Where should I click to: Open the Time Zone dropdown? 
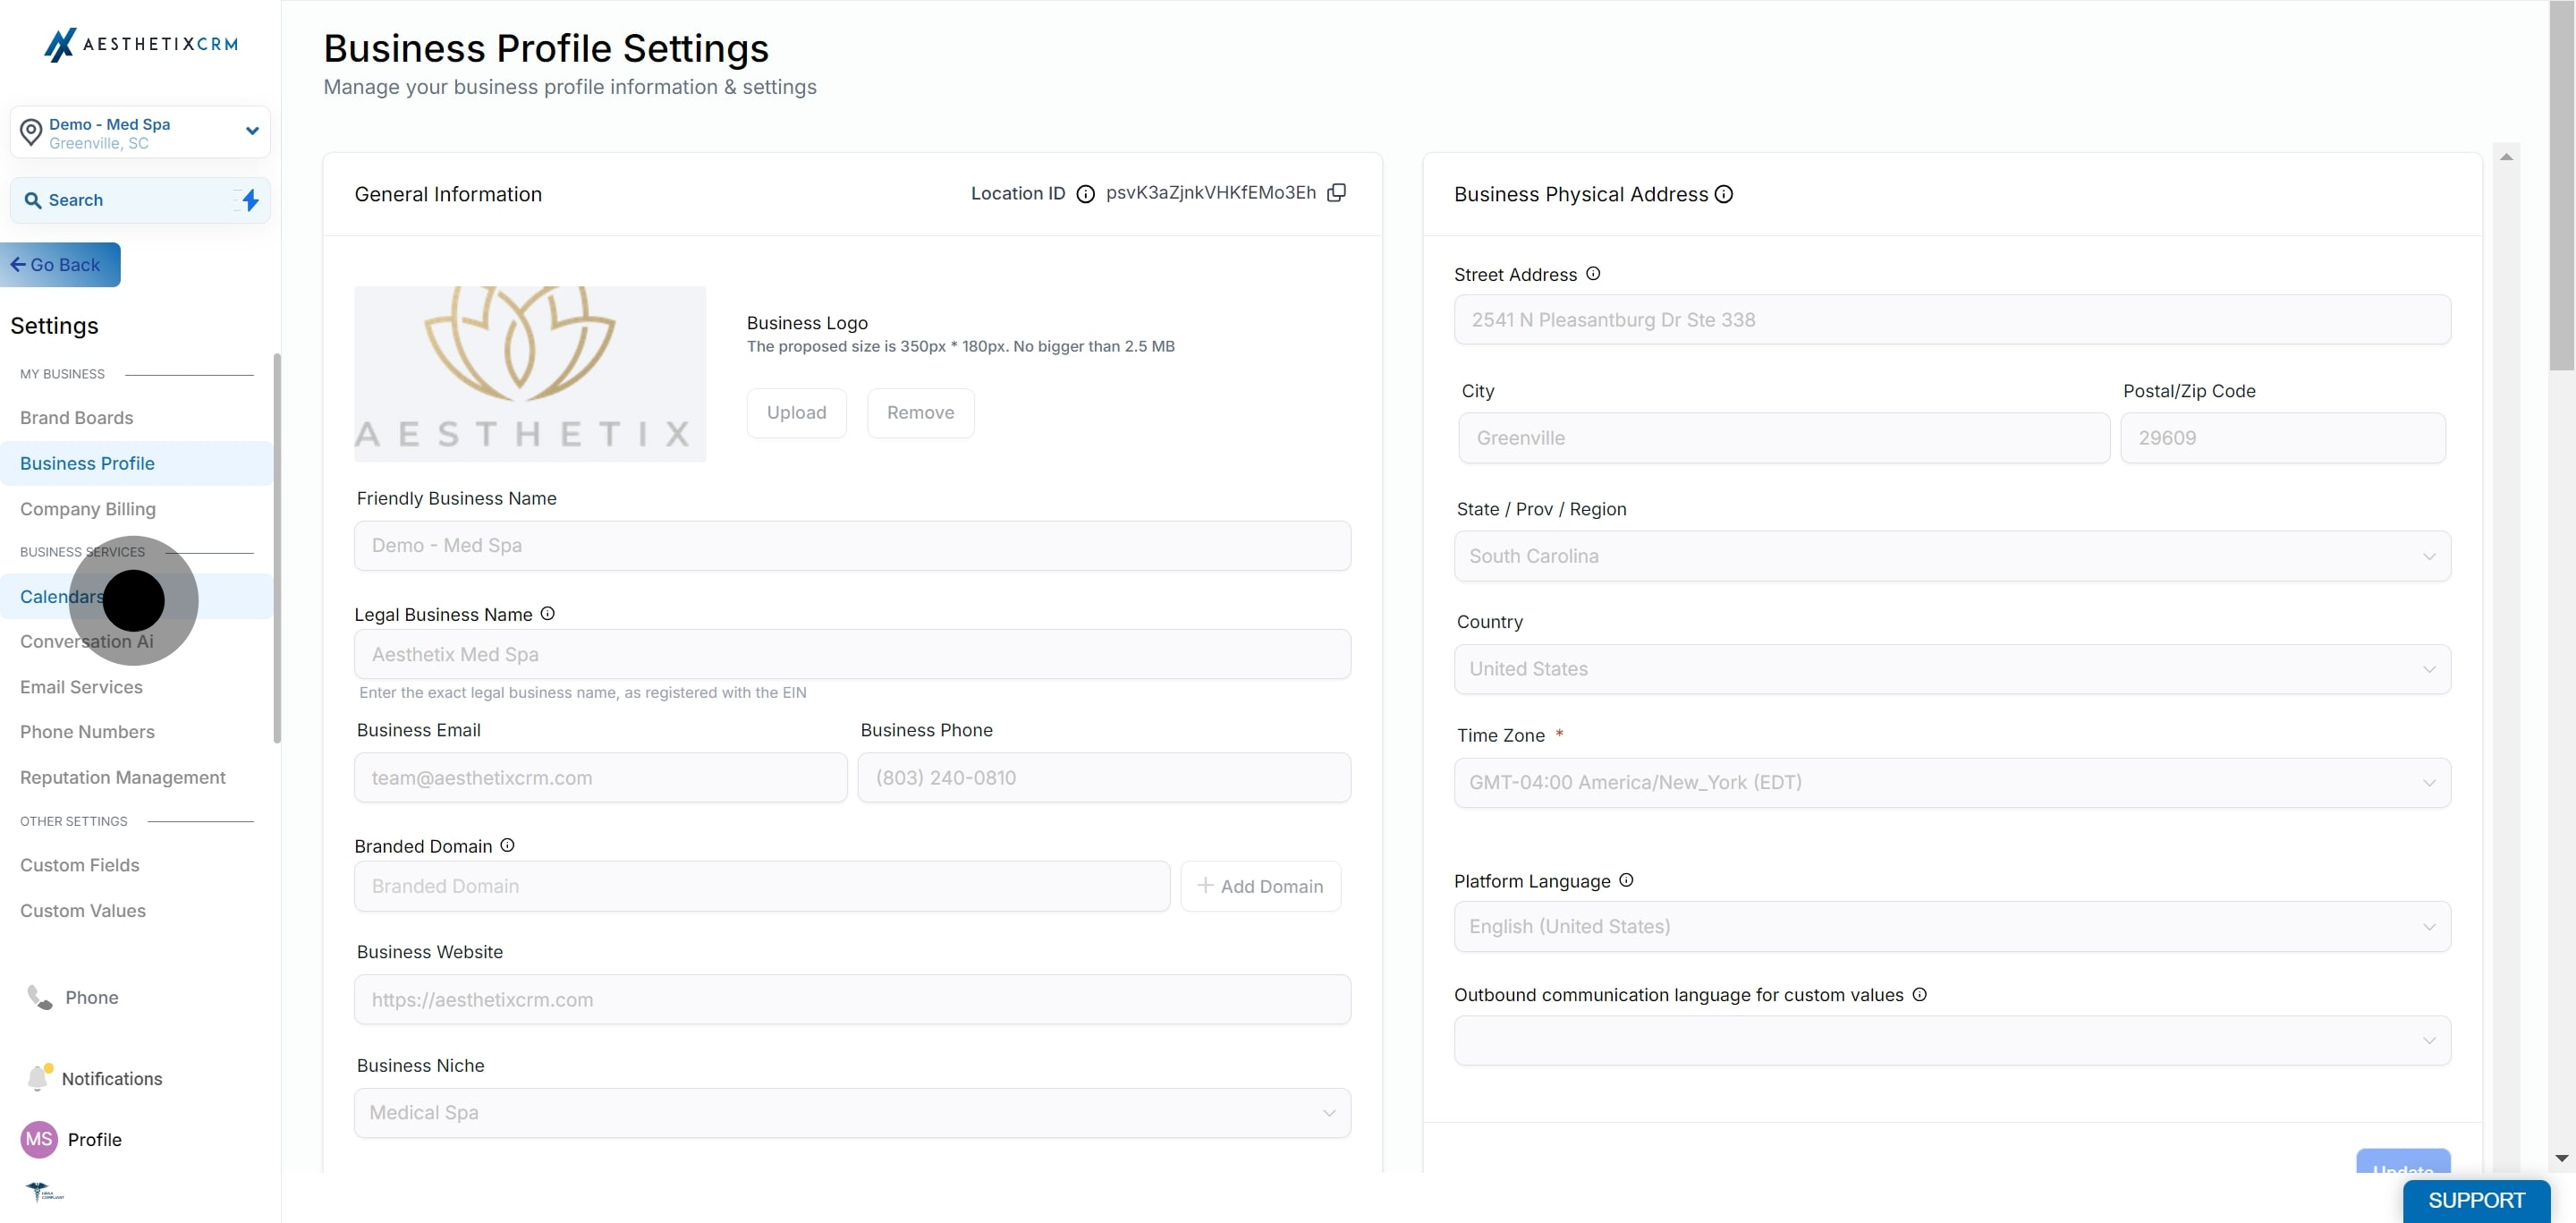[1952, 782]
